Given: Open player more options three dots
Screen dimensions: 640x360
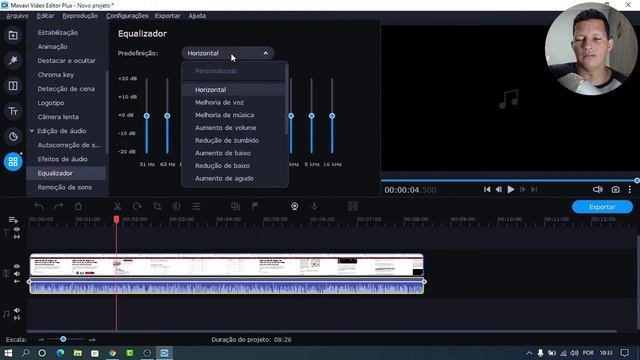Looking at the screenshot, I should (x=630, y=189).
